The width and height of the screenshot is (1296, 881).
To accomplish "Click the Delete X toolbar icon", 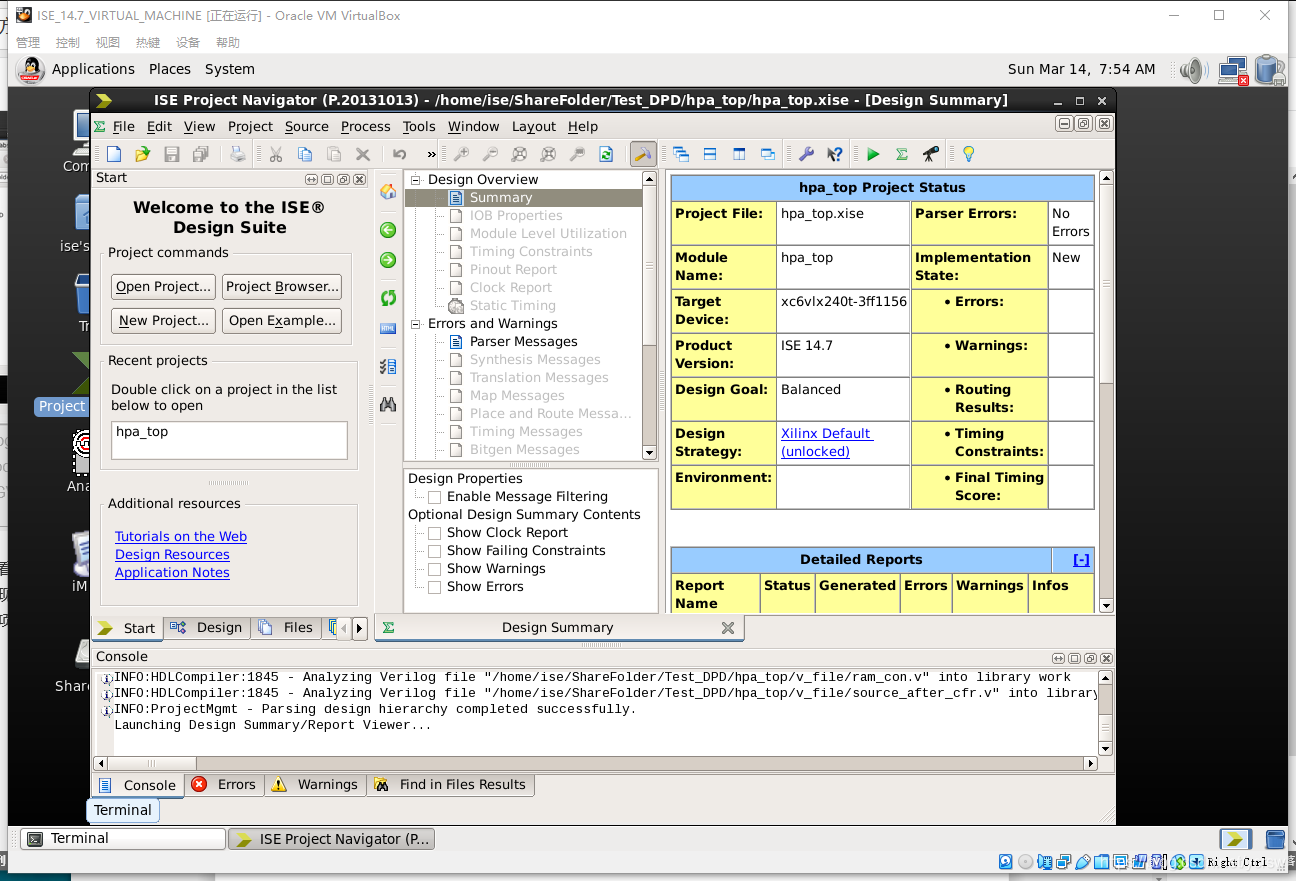I will click(363, 154).
